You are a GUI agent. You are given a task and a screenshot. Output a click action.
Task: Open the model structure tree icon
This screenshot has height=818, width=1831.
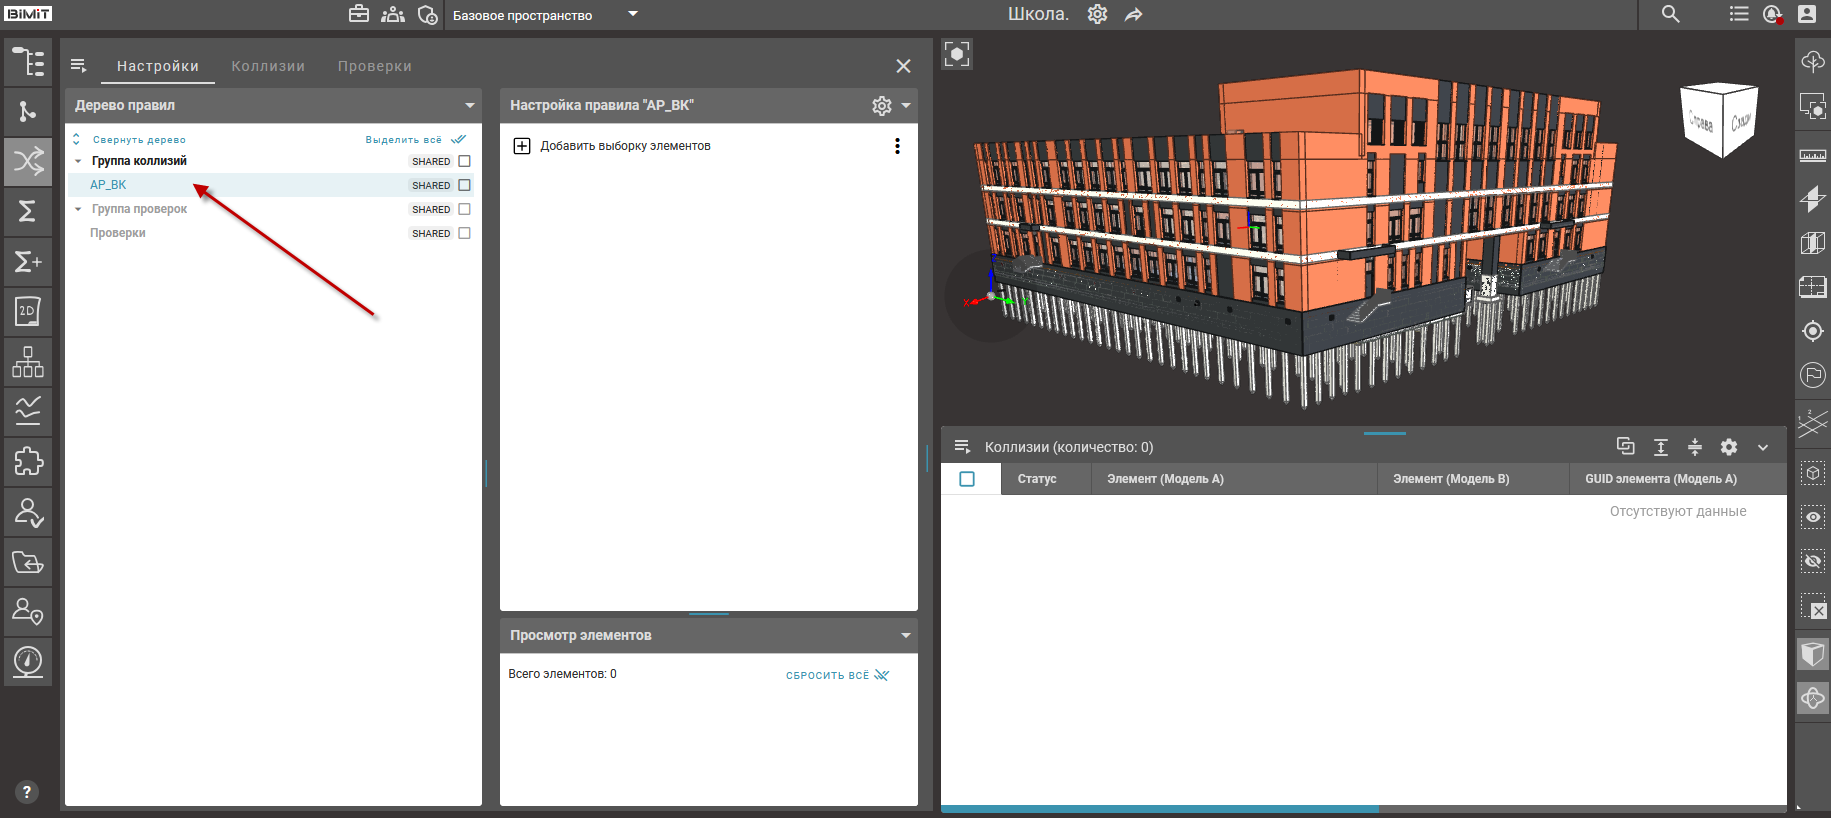coord(28,62)
